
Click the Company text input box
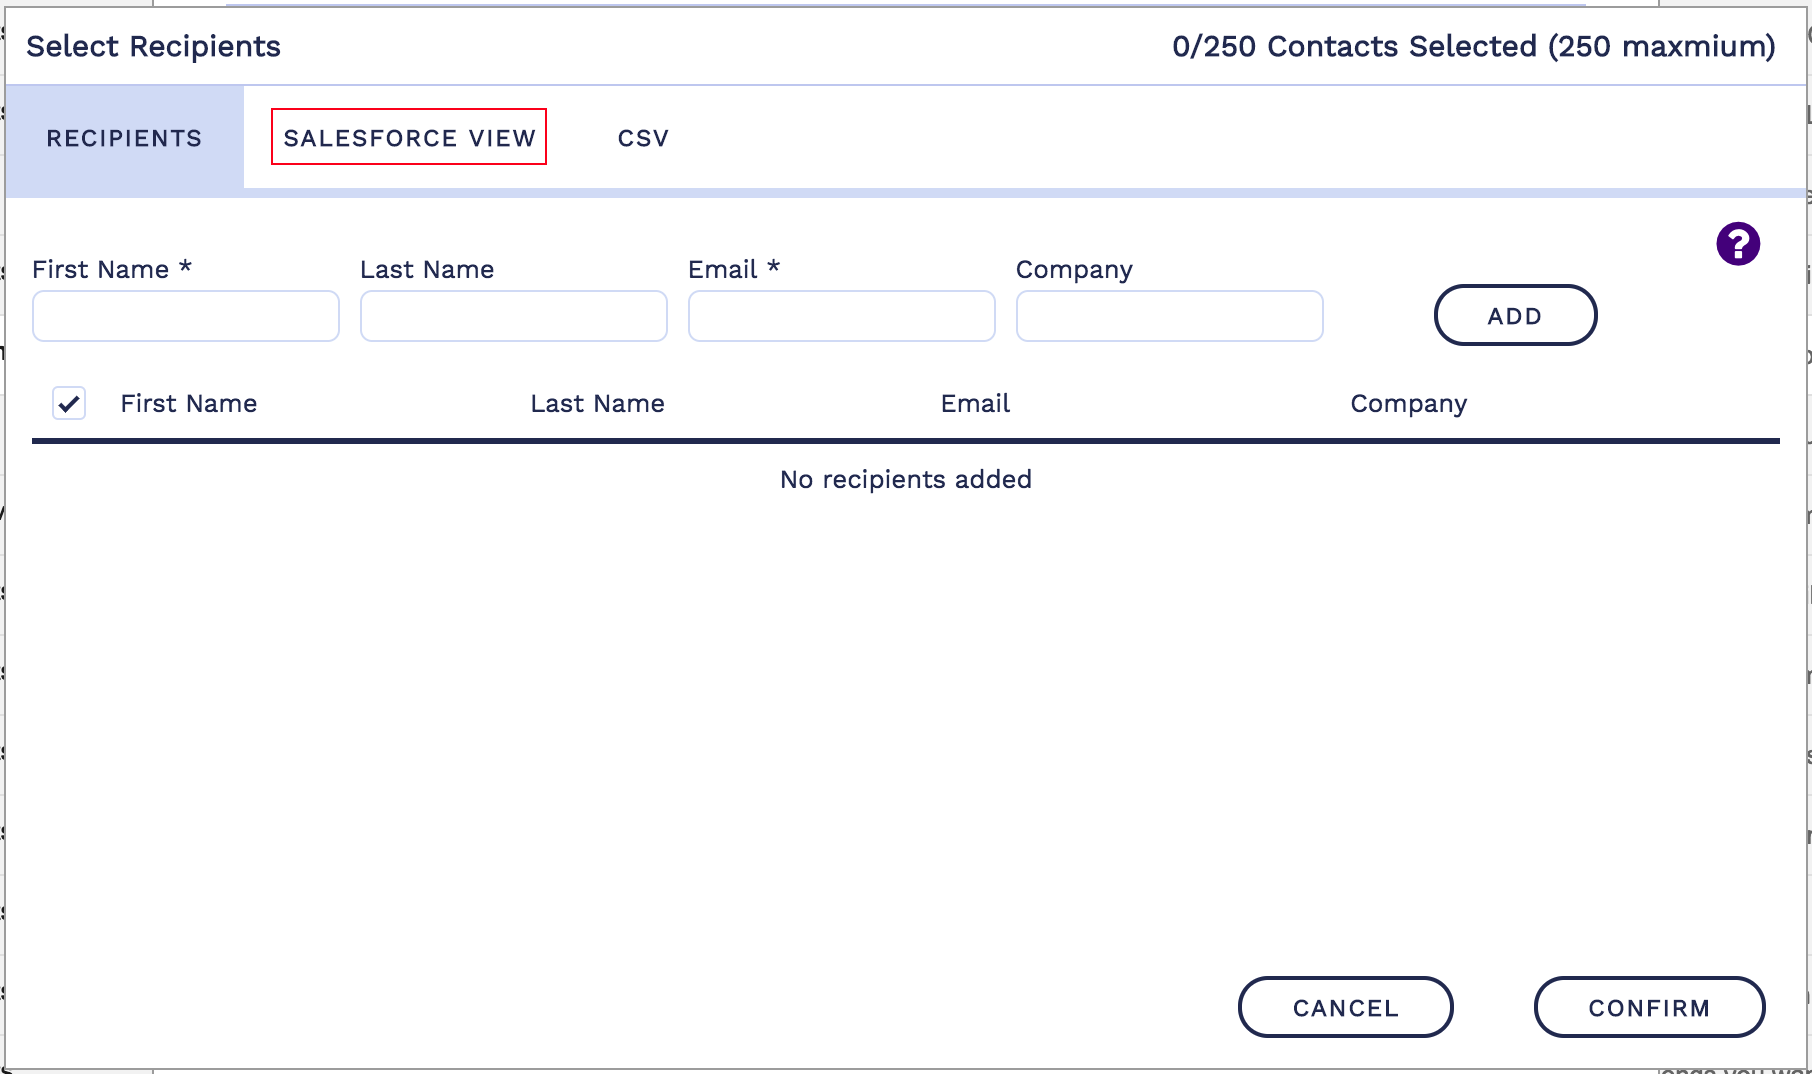[1170, 316]
